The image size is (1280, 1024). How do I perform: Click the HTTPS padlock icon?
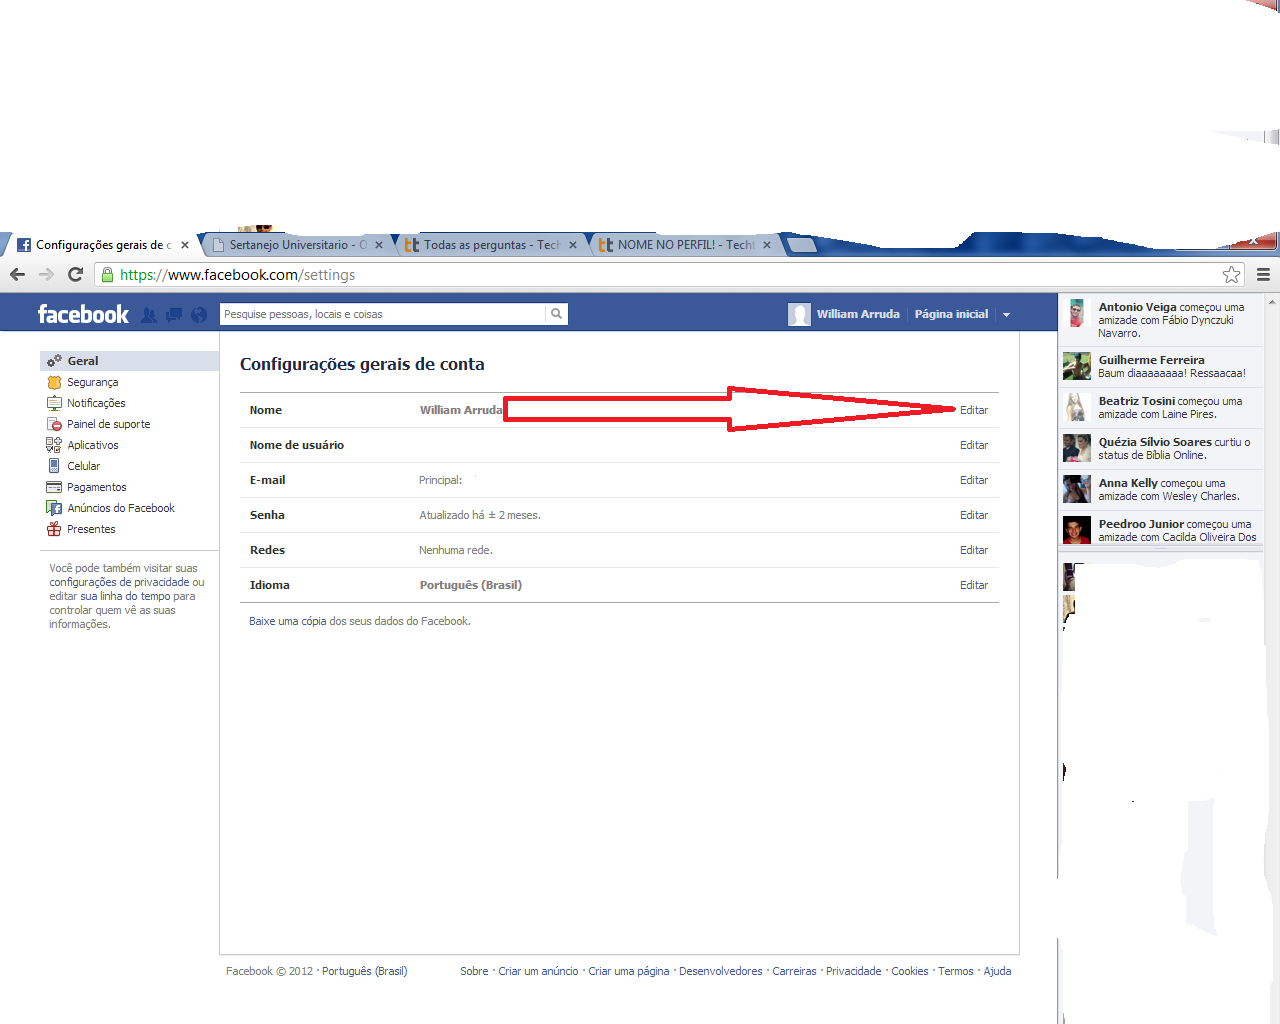click(107, 274)
